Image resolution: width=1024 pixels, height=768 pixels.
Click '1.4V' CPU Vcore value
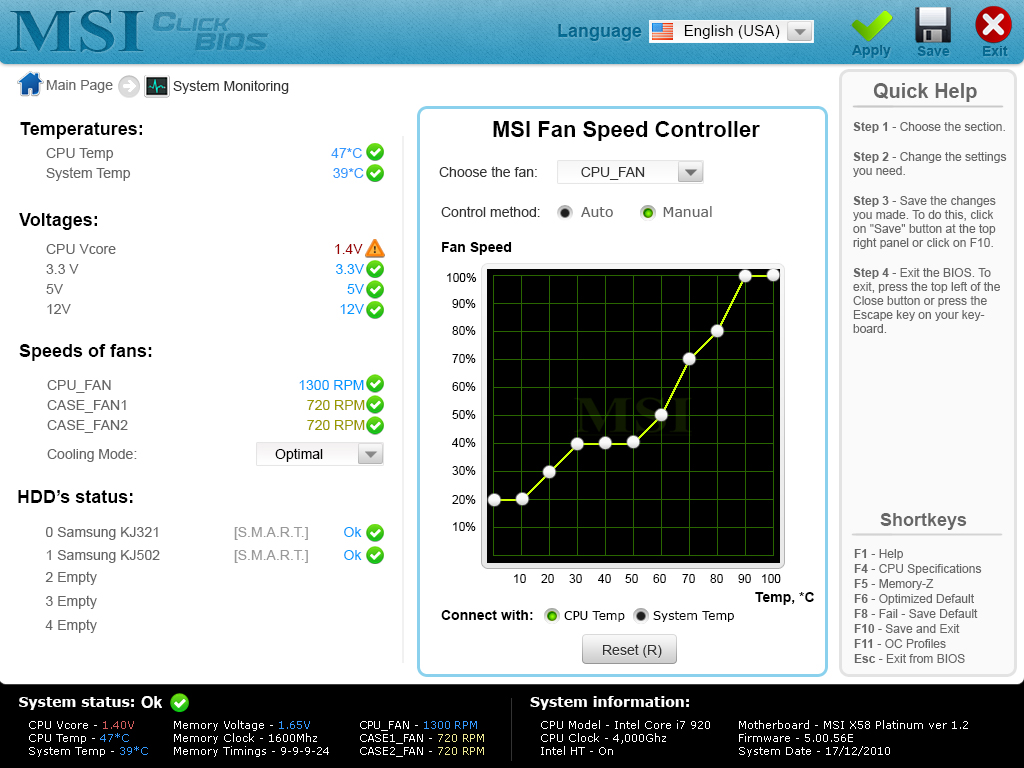(348, 249)
